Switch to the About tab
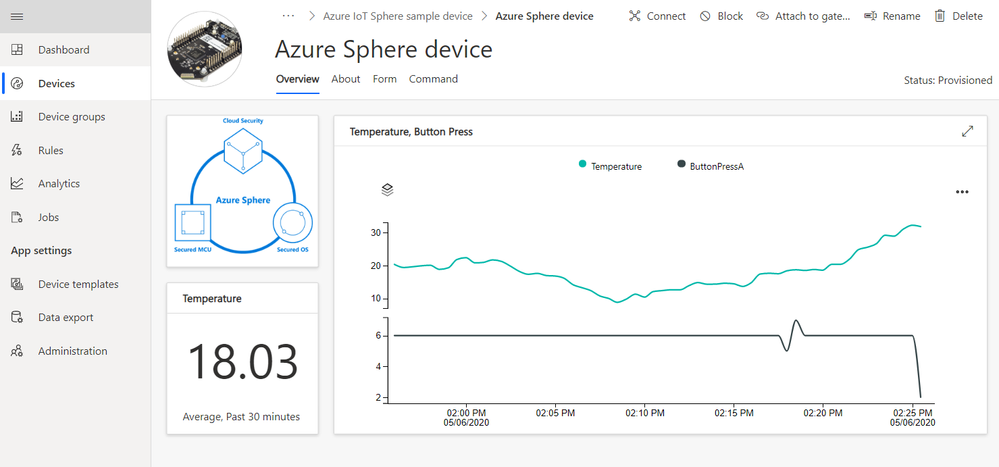Screen dimensions: 999x467 pos(346,79)
